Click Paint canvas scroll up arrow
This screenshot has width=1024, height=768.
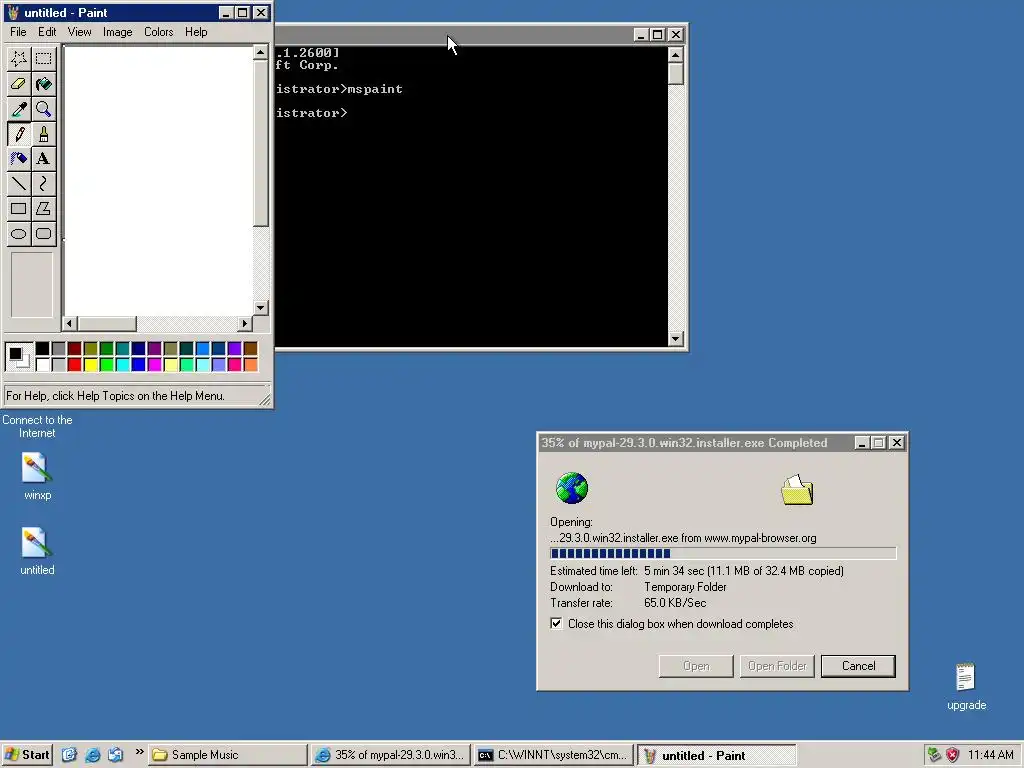point(261,52)
